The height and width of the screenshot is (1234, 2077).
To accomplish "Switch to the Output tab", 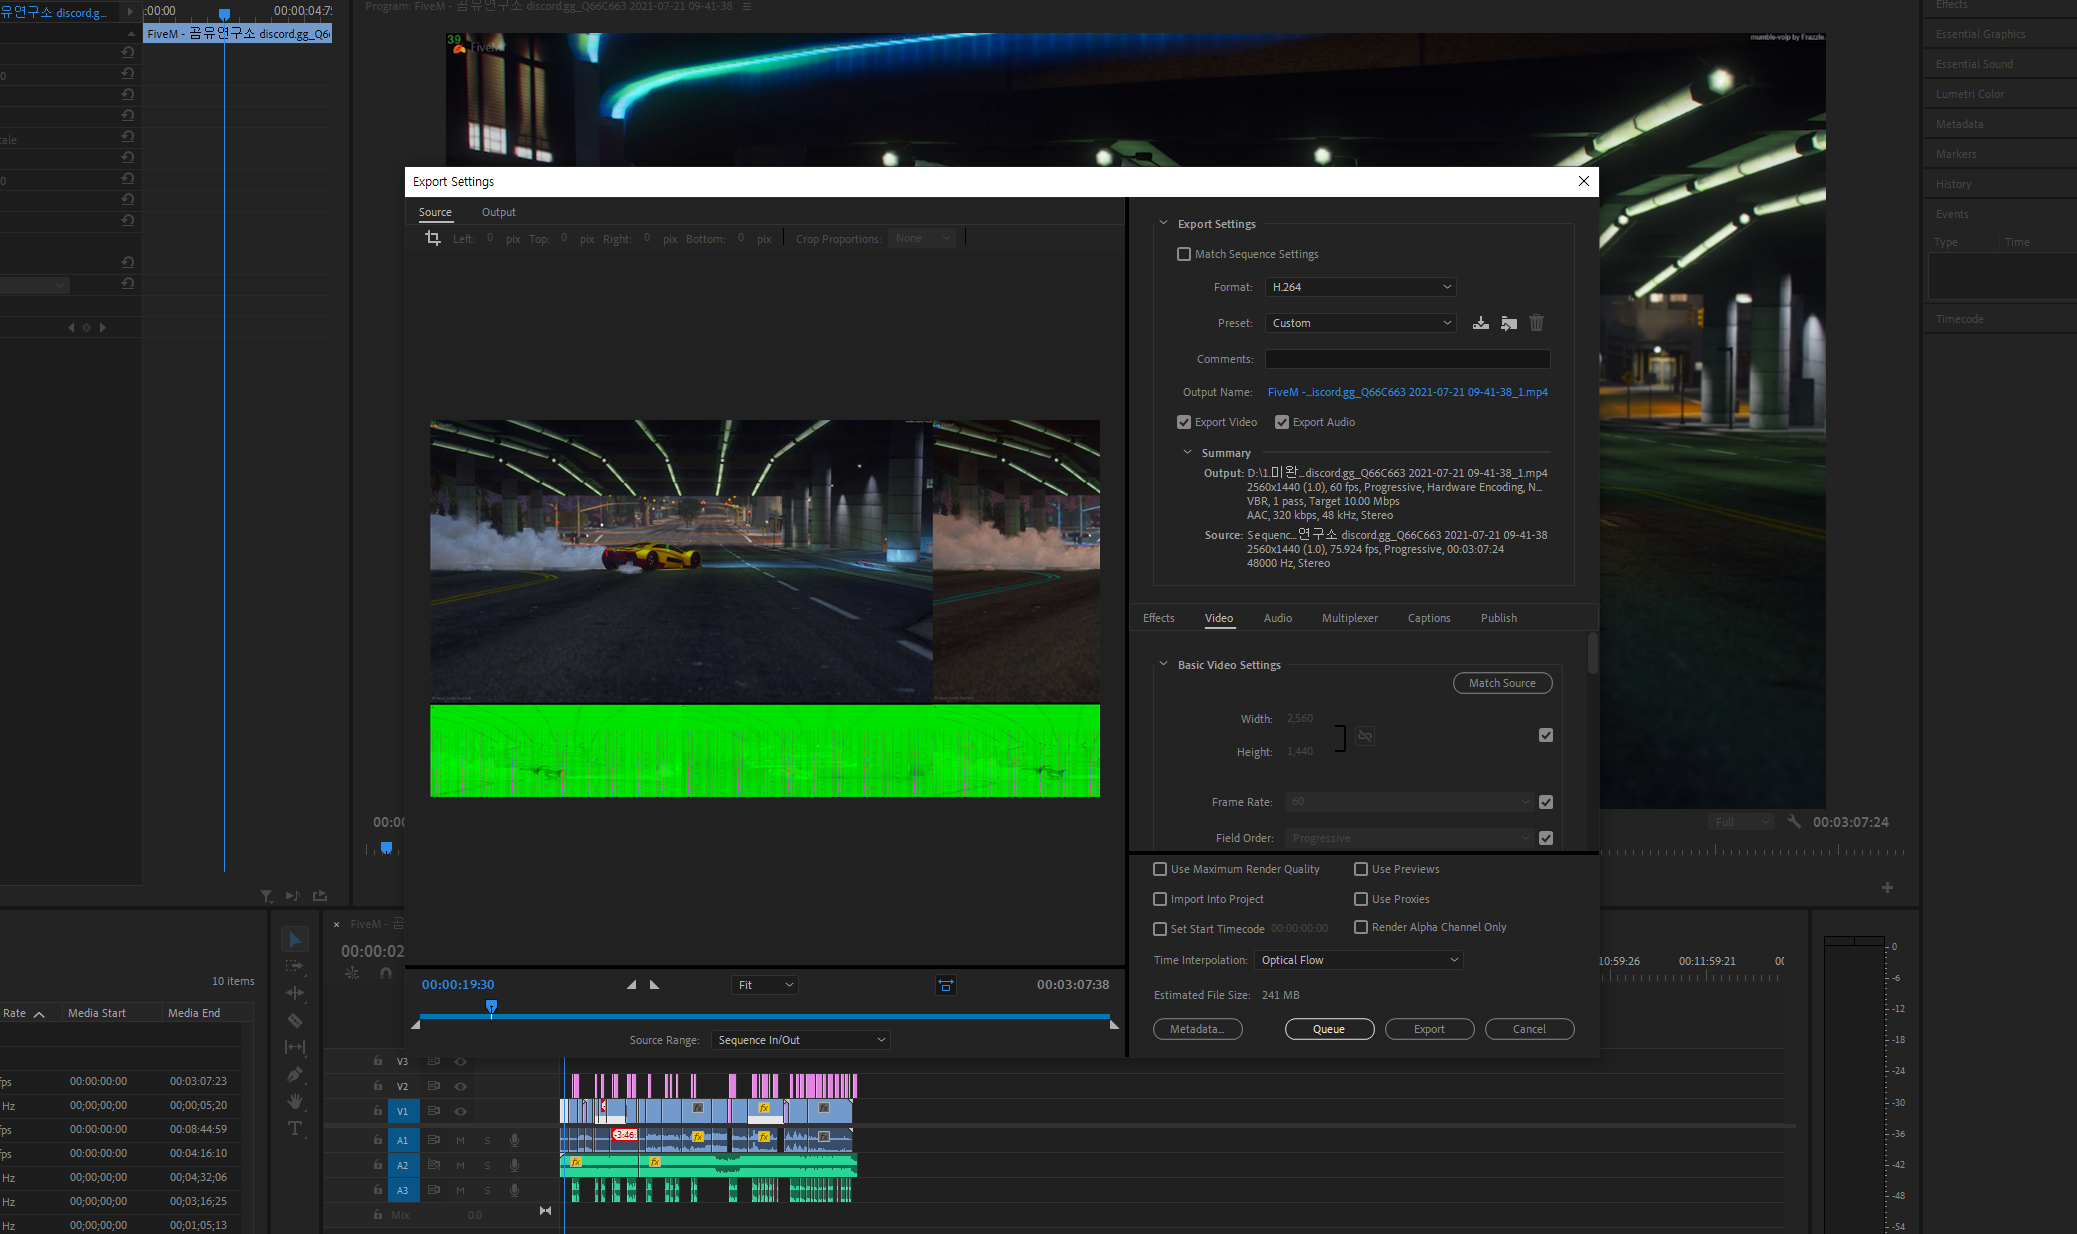I will (x=498, y=212).
